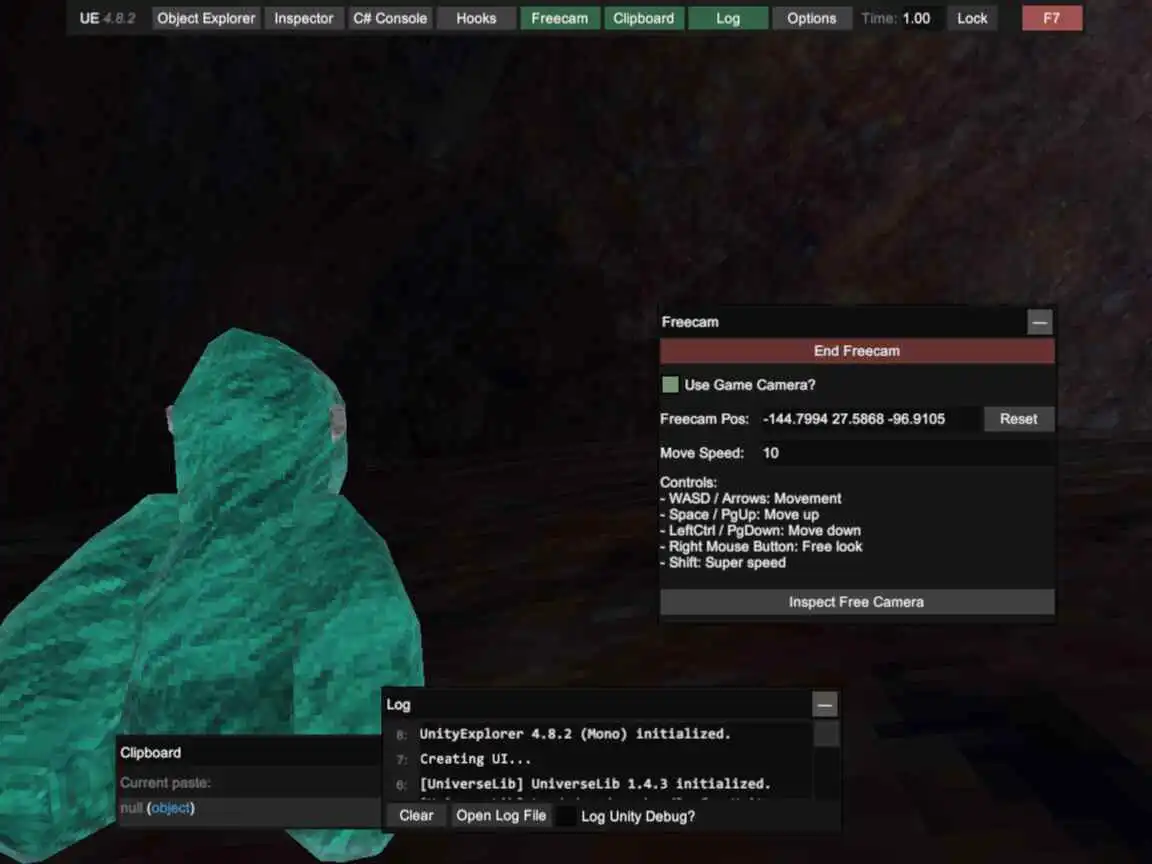The height and width of the screenshot is (864, 1152).
Task: Toggle Use Game Camera checkbox
Action: coord(670,384)
